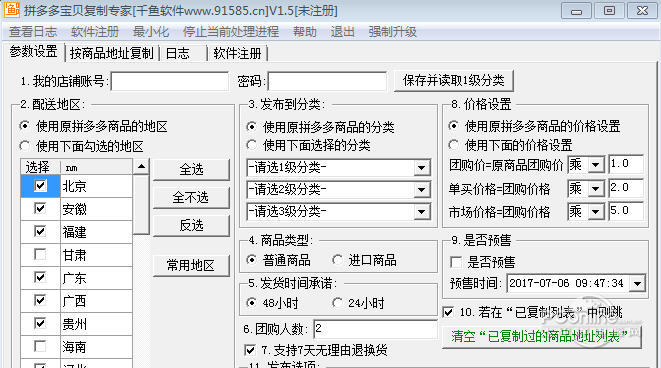Click 强制升级 in the menu bar
The image size is (661, 368).
tap(392, 32)
